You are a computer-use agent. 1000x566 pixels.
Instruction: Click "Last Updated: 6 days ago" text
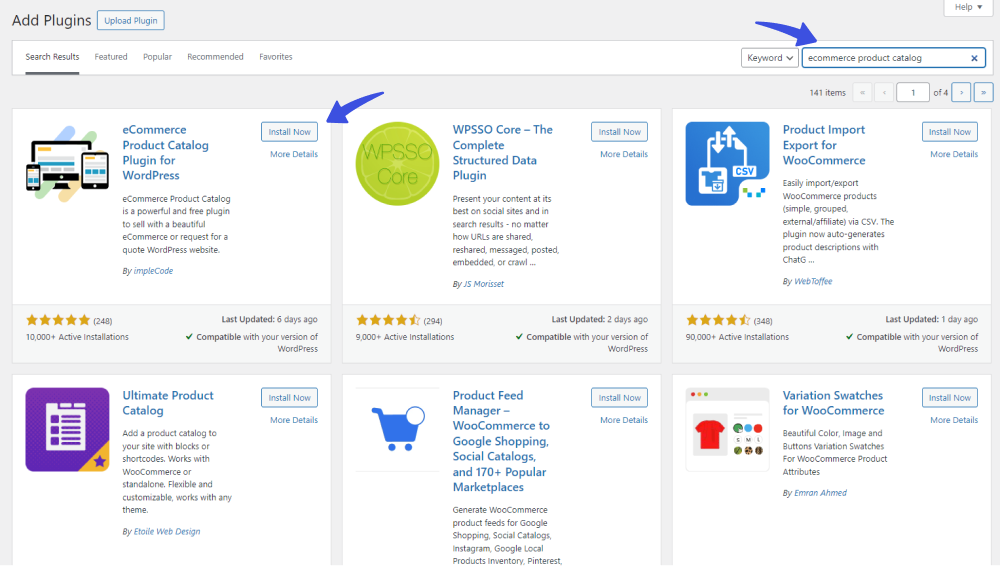coord(269,319)
